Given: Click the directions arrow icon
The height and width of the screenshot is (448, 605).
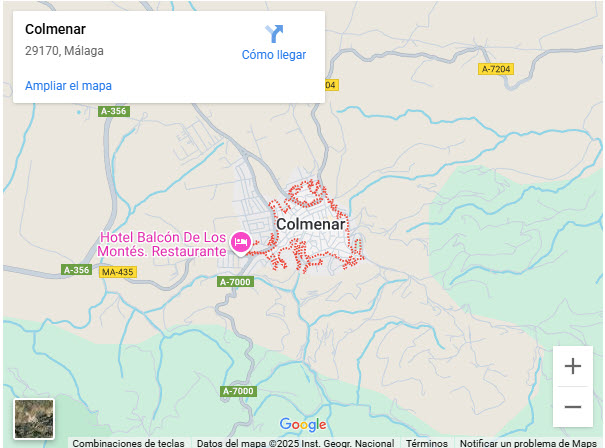Looking at the screenshot, I should click(274, 34).
